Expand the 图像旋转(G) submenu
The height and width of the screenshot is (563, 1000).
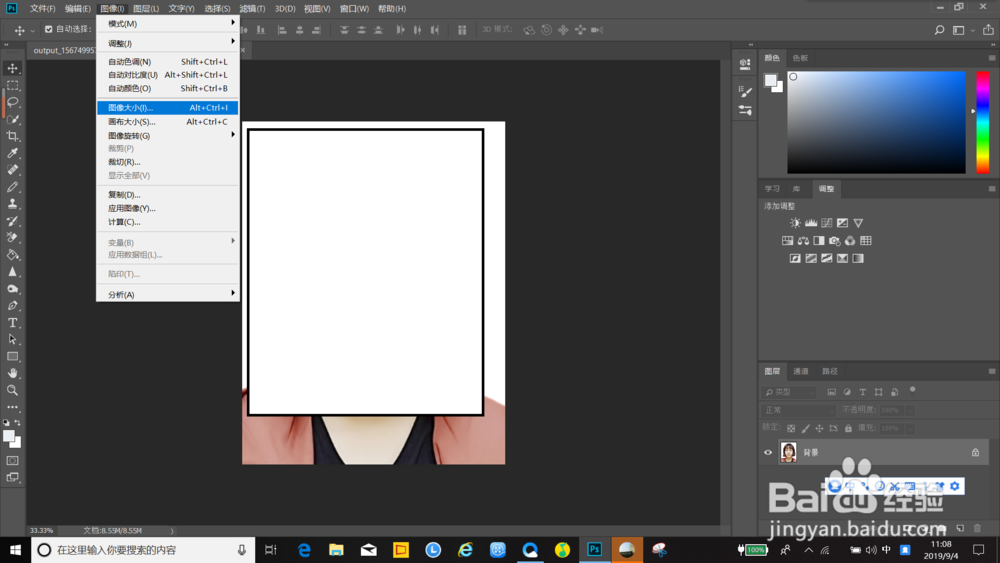click(x=168, y=136)
